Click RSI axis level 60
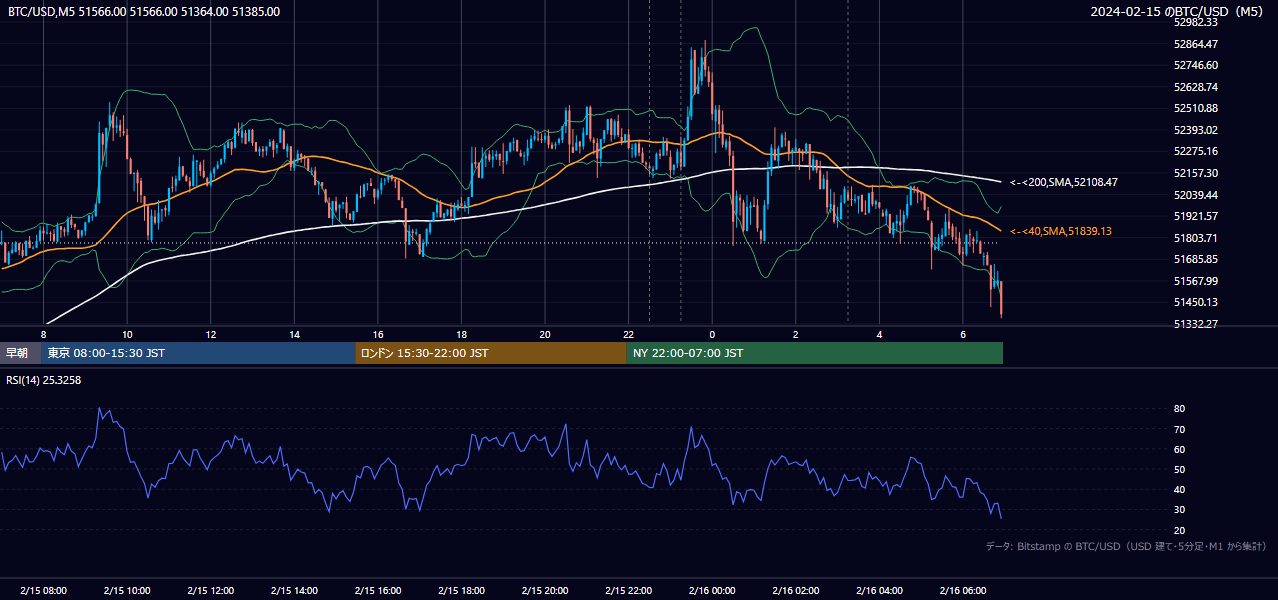 click(x=1179, y=449)
